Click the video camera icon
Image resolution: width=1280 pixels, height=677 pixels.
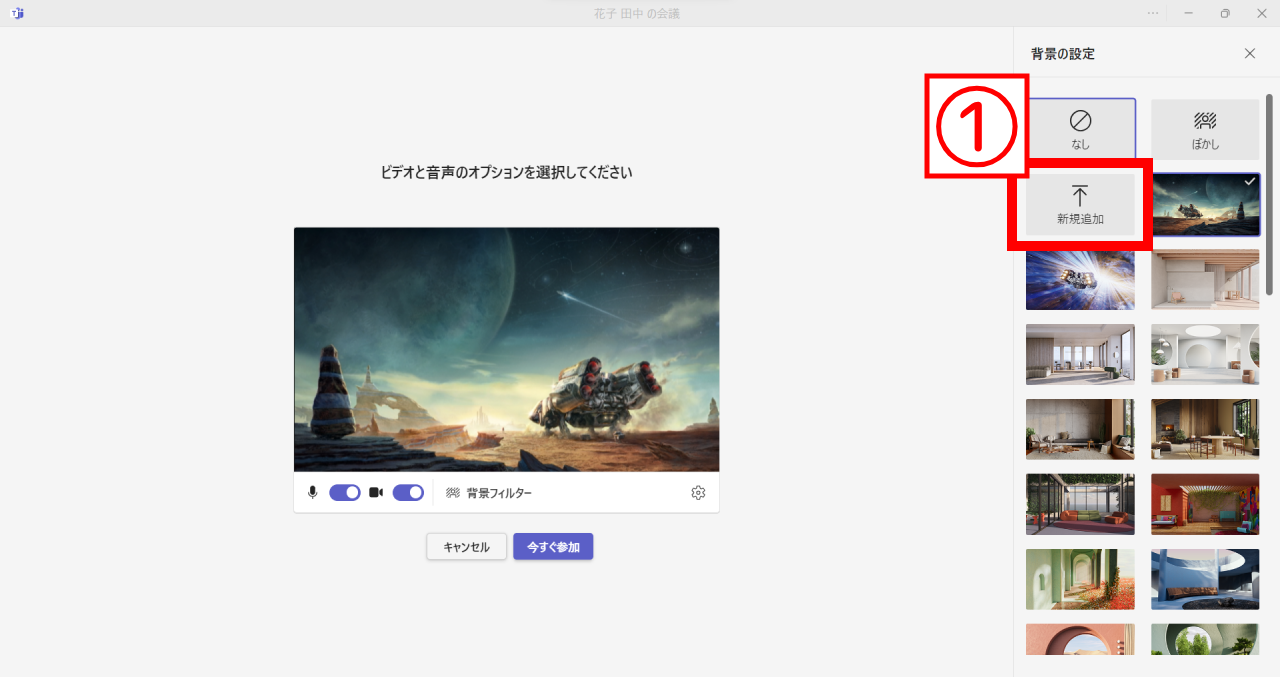pos(376,492)
